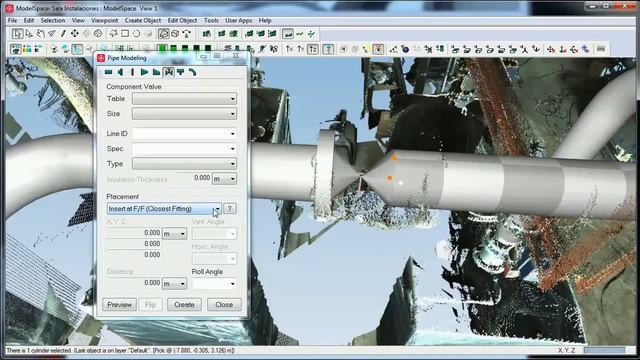This screenshot has width=640, height=360.
Task: Click the tee fitting icon in Pipe Modeling
Action: tap(180, 72)
